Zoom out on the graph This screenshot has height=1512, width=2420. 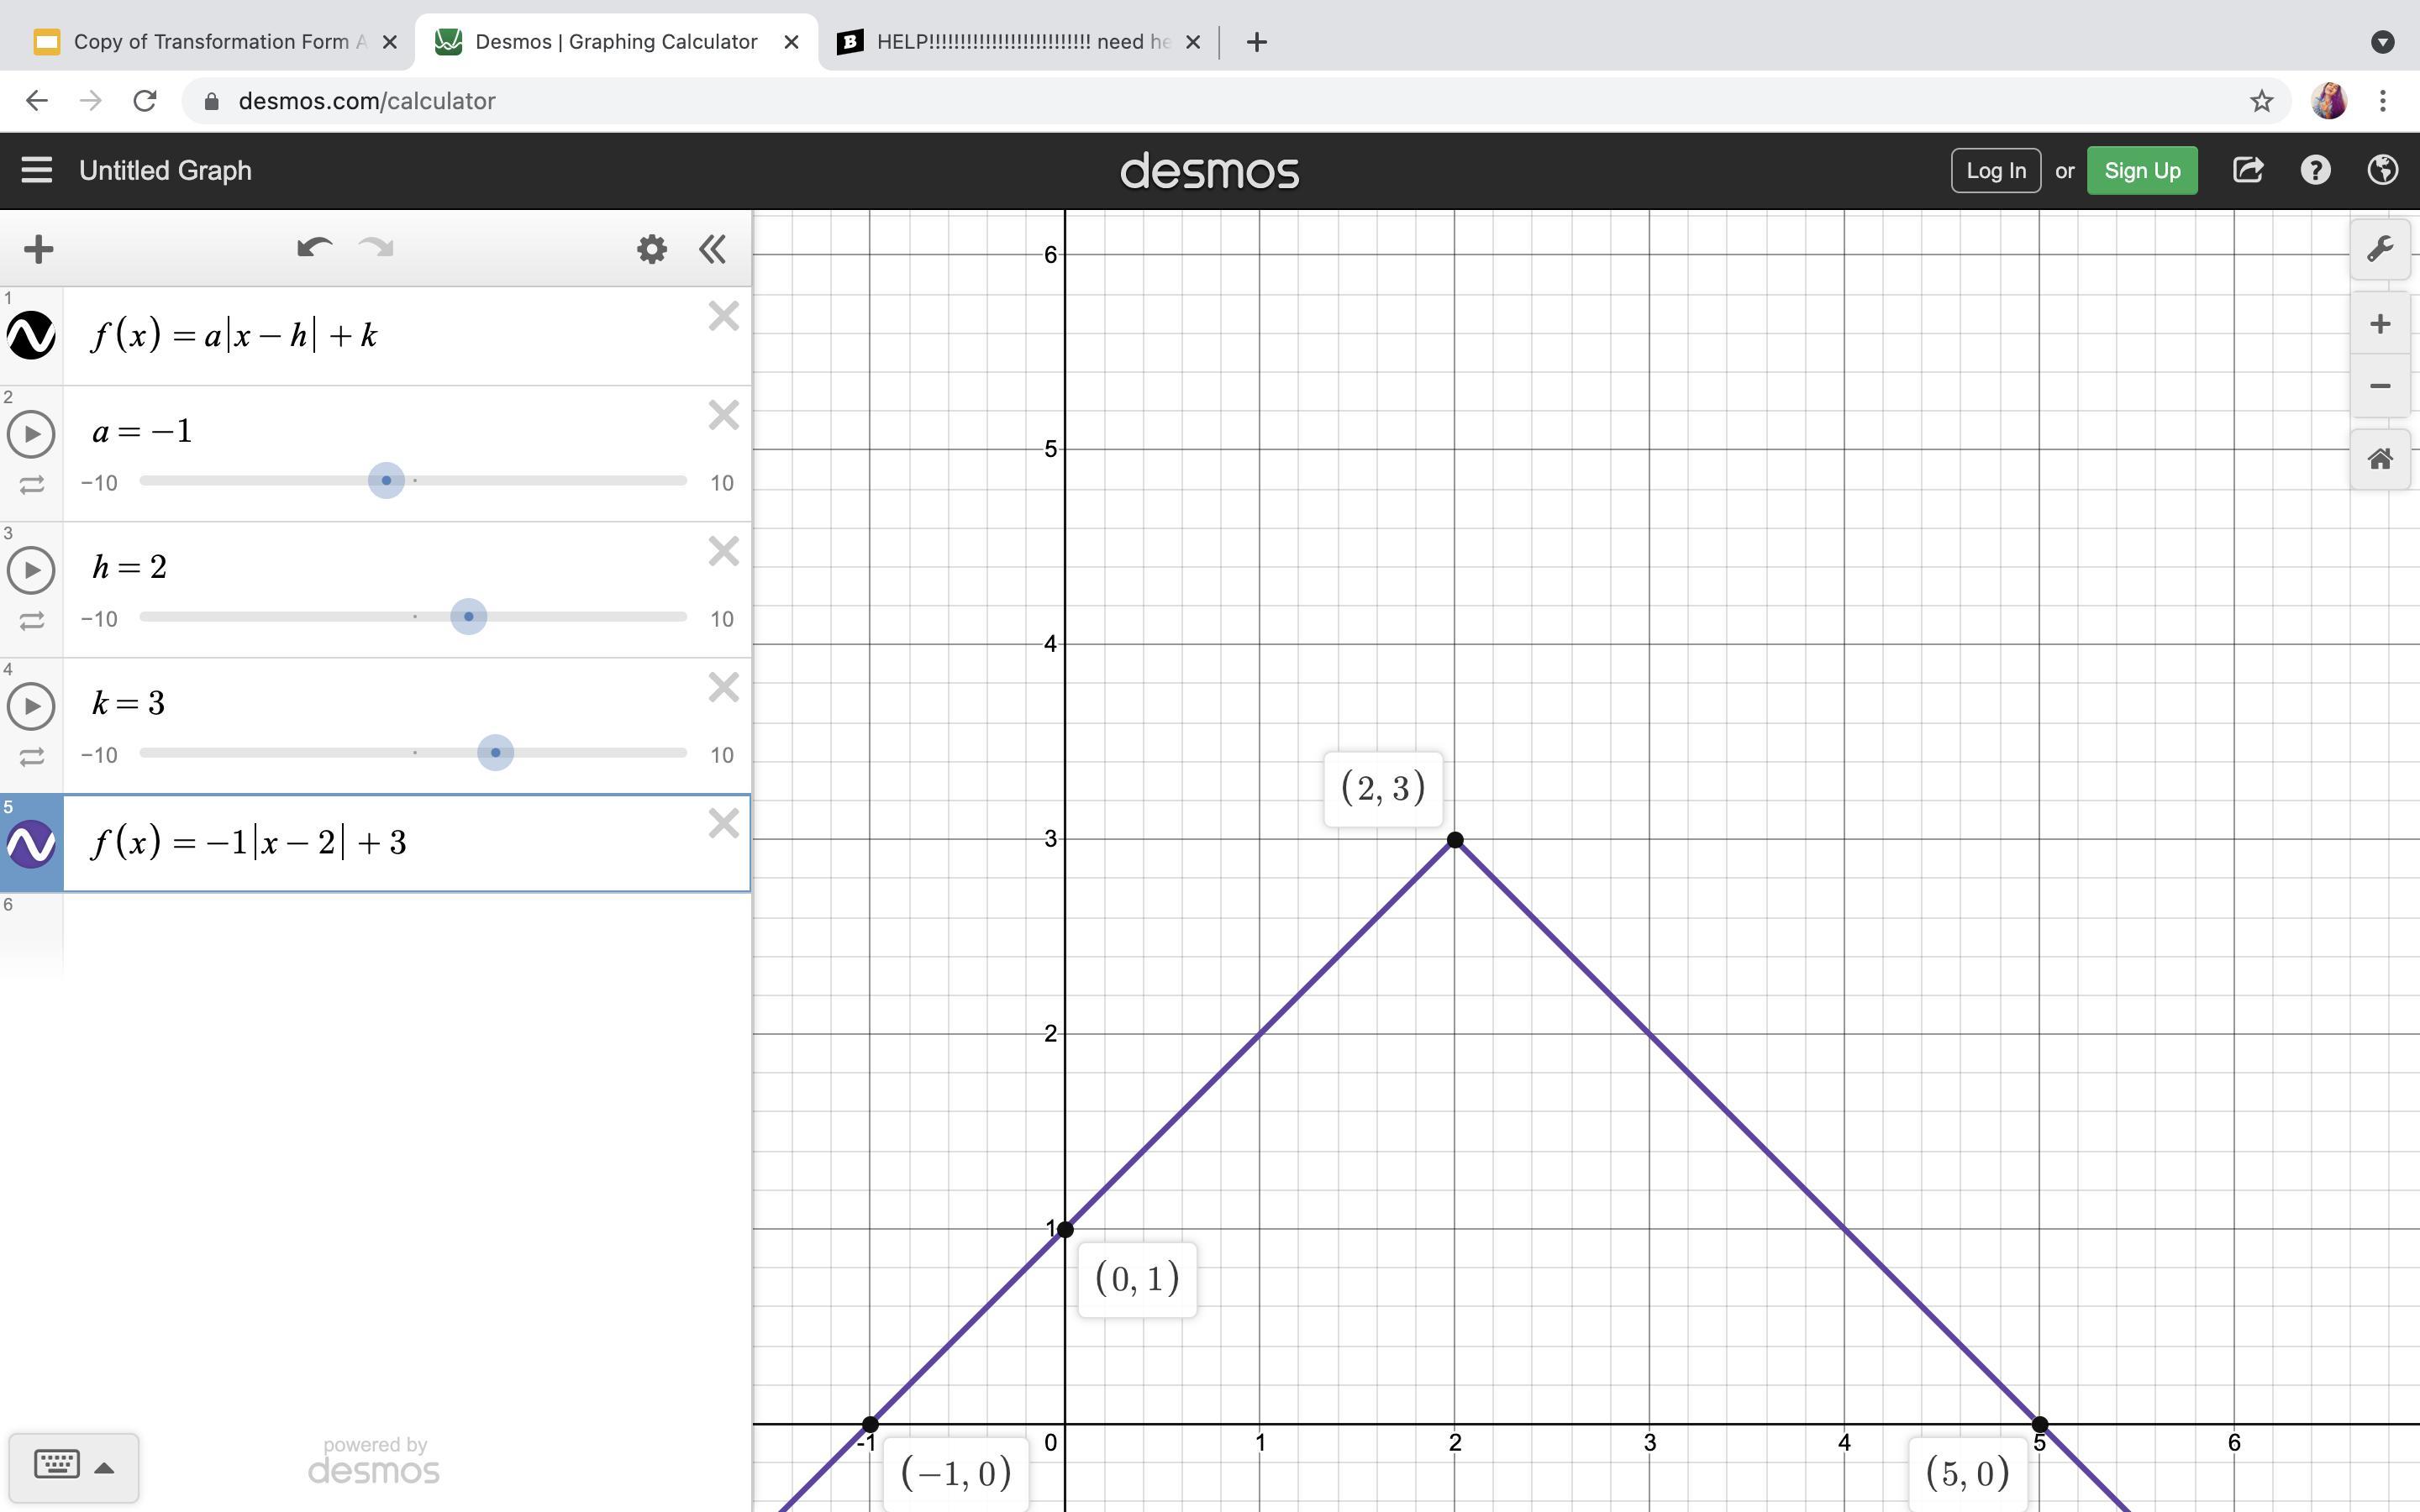pos(2380,386)
